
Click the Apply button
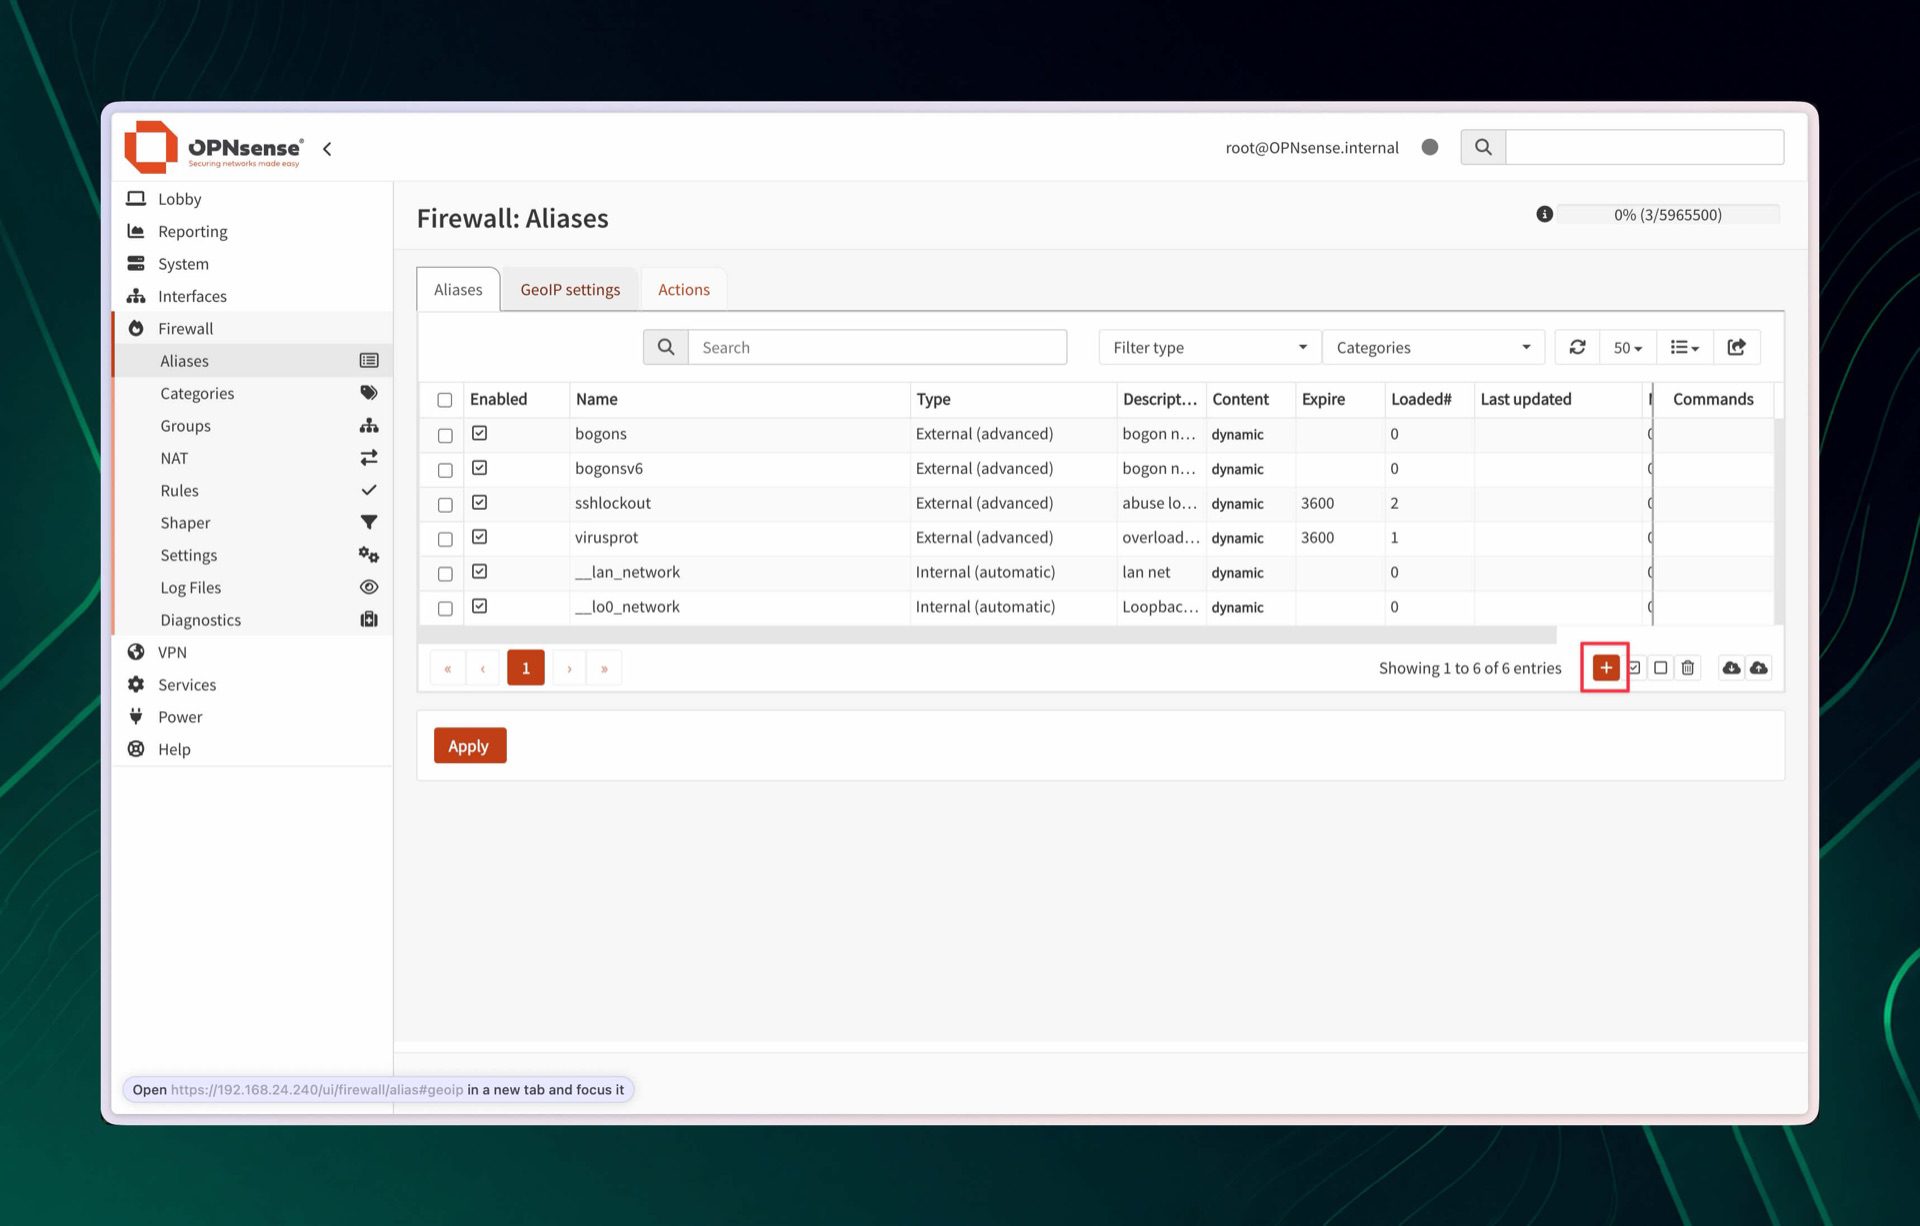tap(470, 746)
